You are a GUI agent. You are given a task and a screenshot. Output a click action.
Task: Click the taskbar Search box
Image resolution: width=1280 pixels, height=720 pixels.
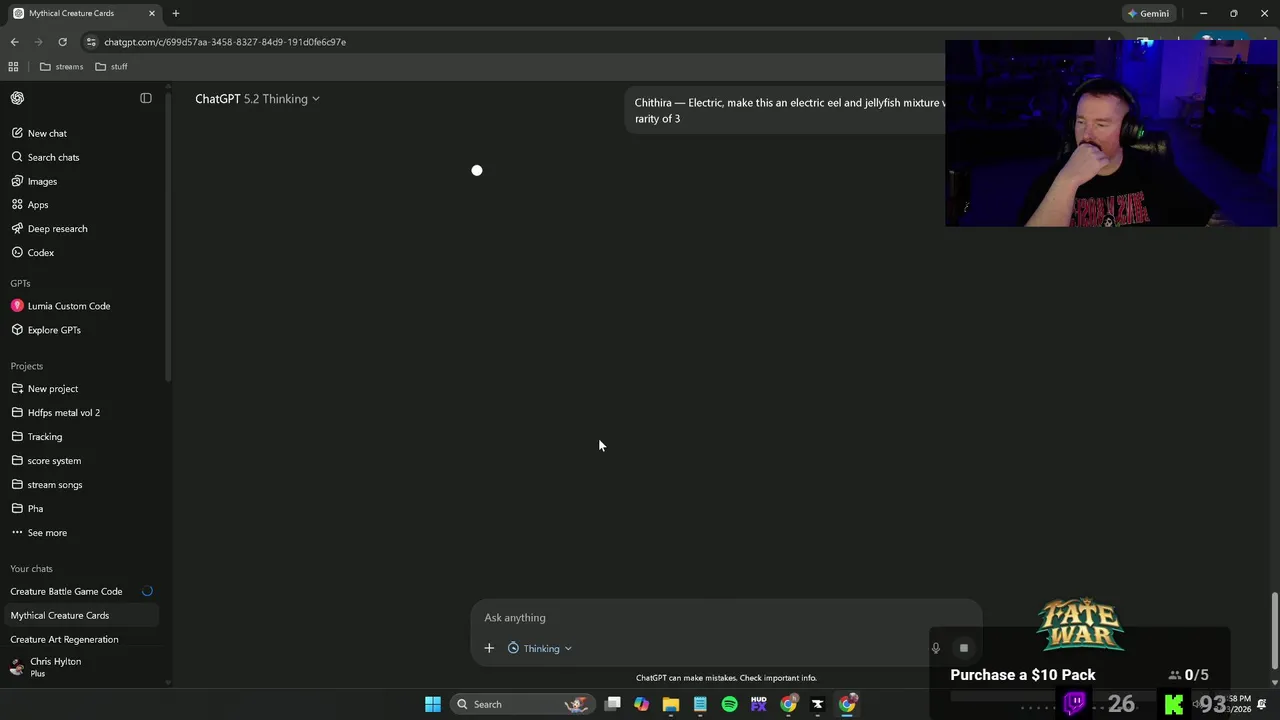[522, 704]
